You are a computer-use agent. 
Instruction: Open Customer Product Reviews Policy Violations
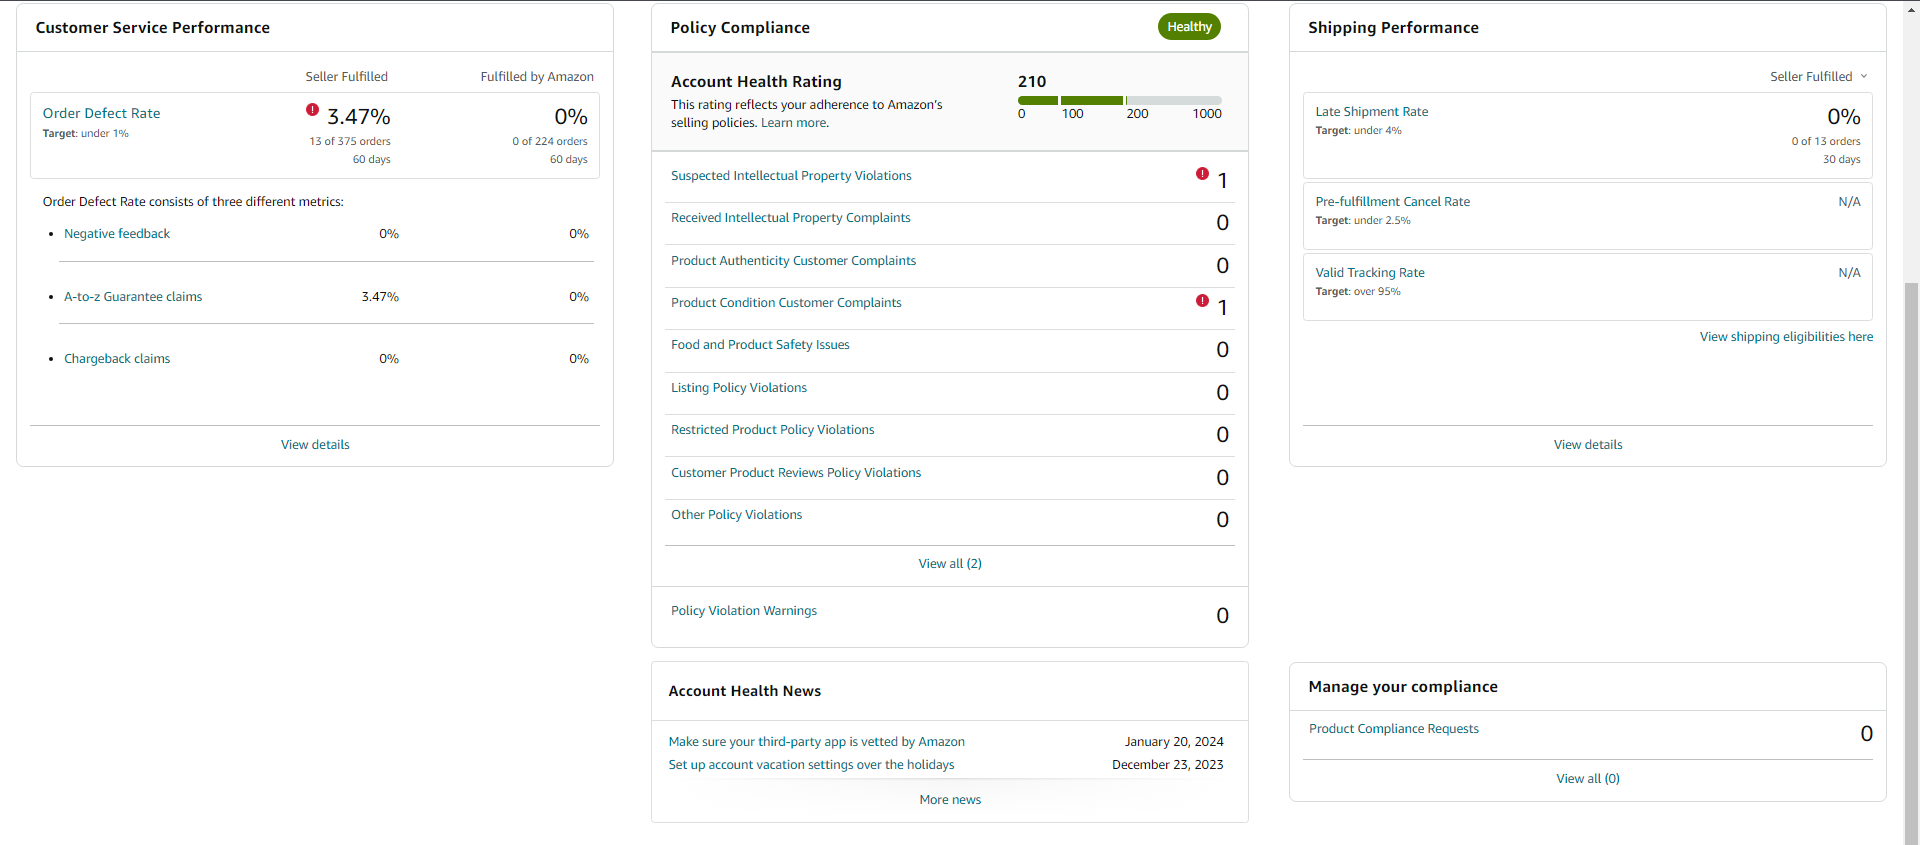[796, 473]
